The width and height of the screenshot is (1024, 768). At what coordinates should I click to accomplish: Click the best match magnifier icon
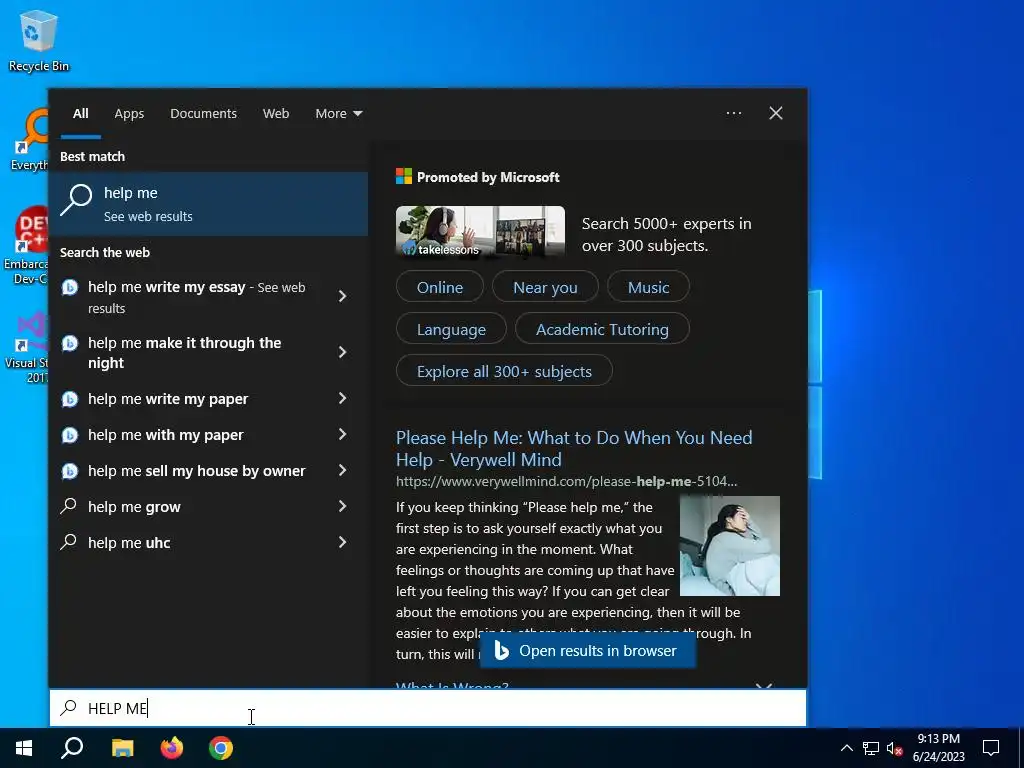pos(76,200)
